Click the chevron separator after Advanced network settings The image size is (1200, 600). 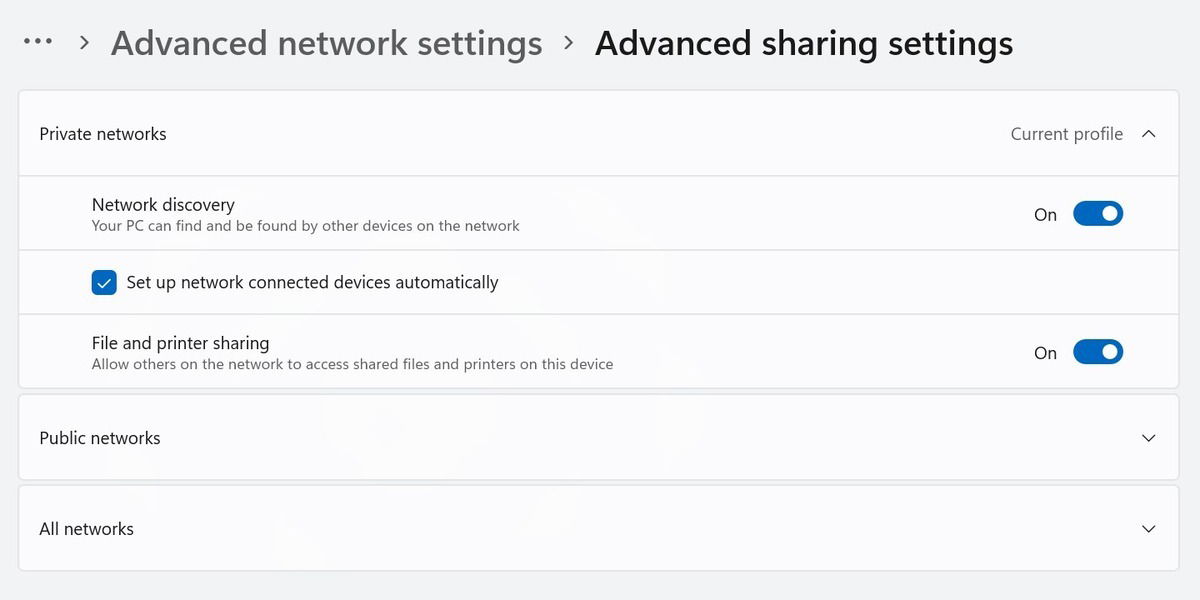(568, 43)
